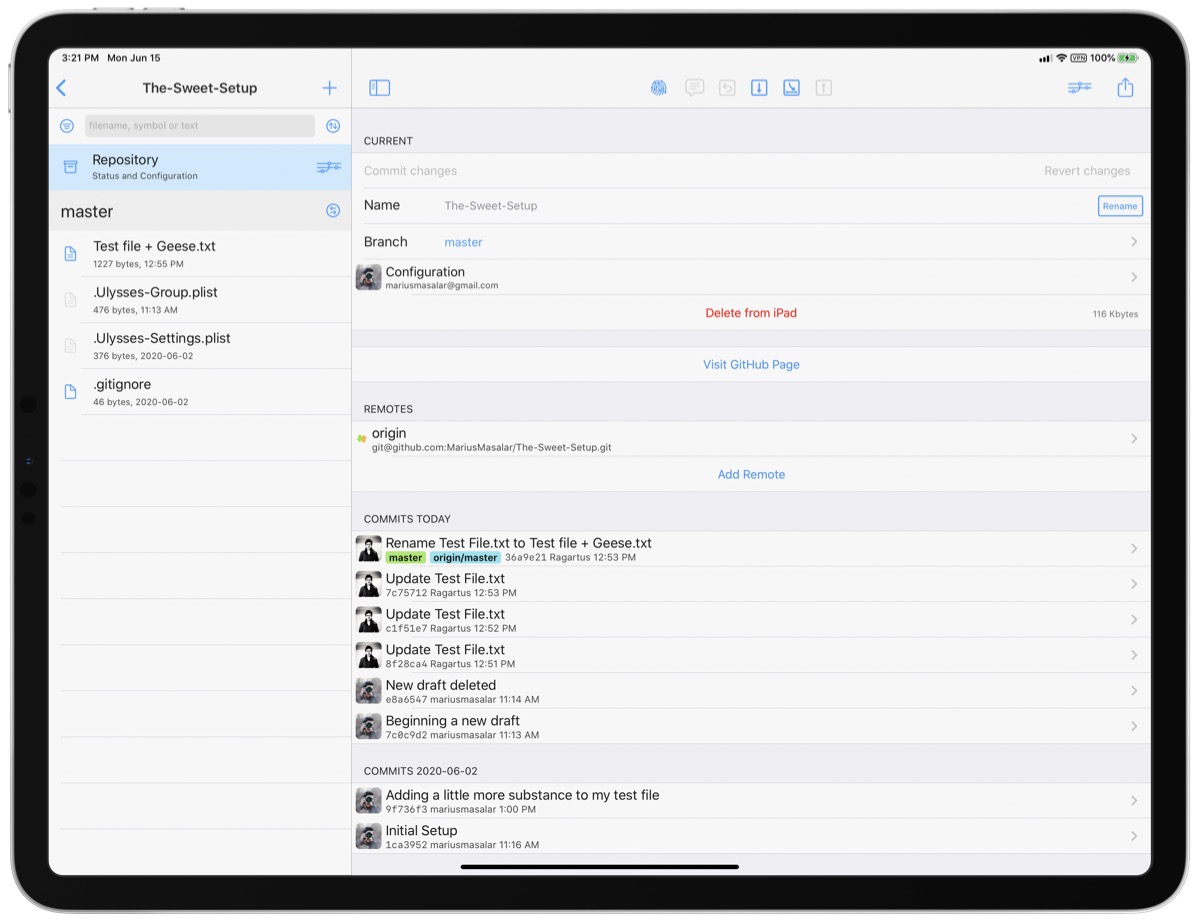1200x924 pixels.
Task: Tap the origin/master tag on latest commit
Action: (x=465, y=558)
